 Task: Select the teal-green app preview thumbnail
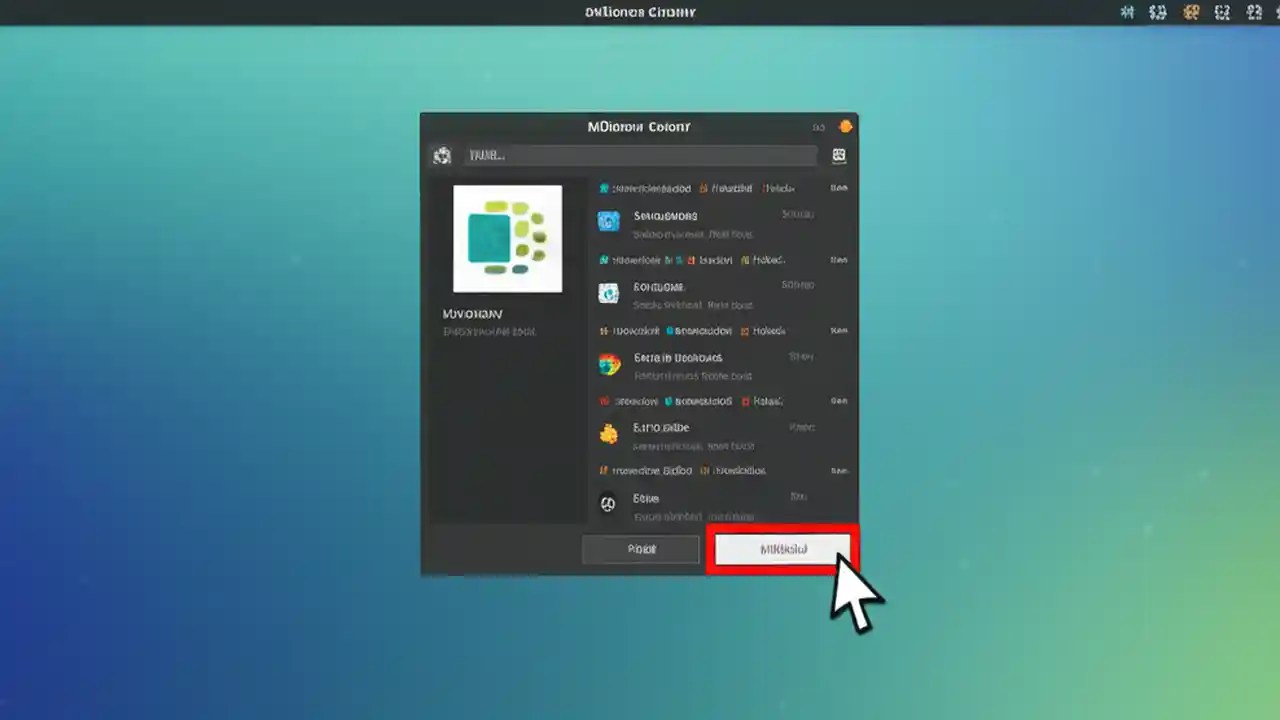point(507,238)
